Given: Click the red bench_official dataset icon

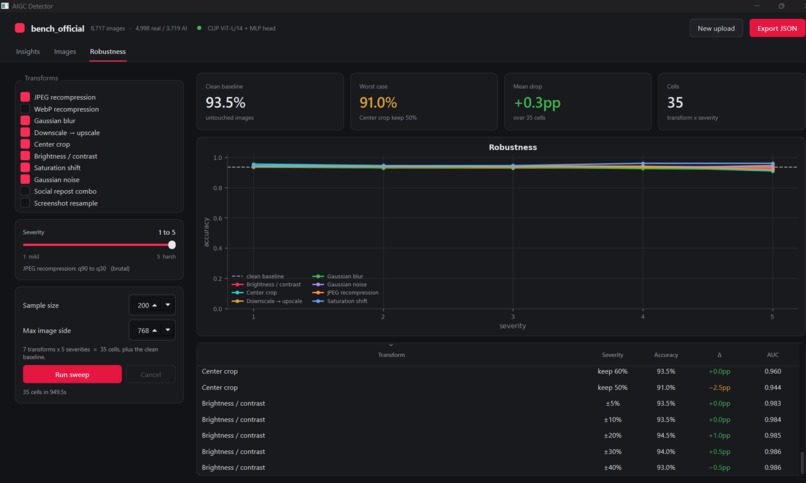Looking at the screenshot, I should tap(20, 28).
